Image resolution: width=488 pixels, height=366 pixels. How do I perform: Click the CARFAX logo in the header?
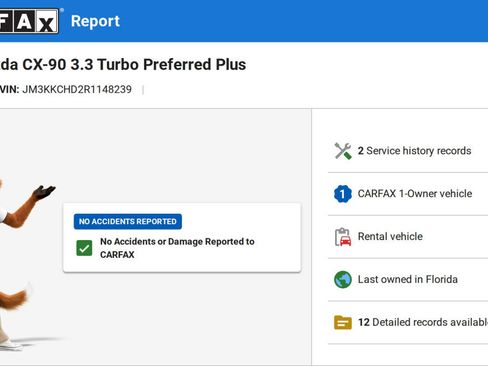coord(29,21)
